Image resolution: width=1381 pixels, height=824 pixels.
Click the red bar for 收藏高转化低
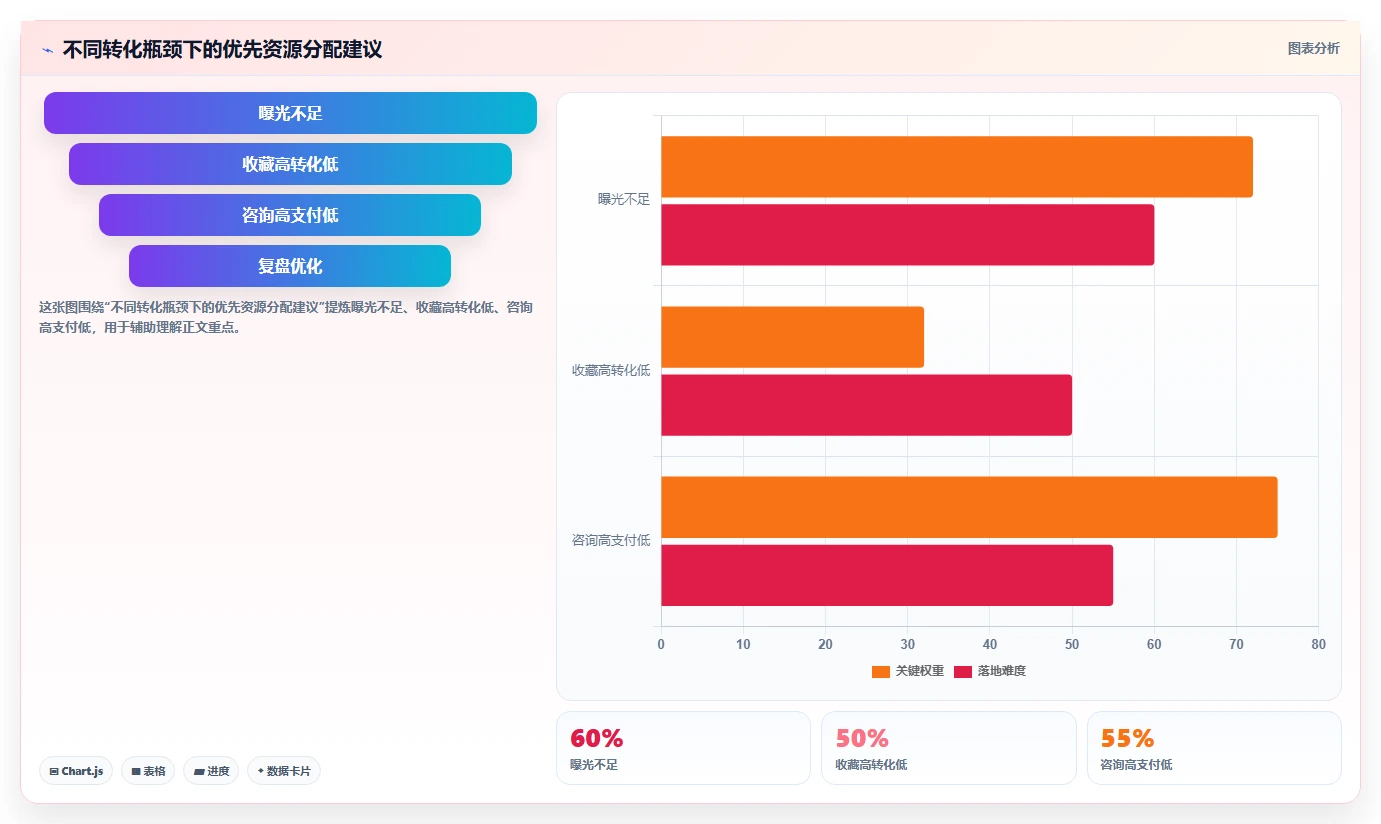coord(867,405)
